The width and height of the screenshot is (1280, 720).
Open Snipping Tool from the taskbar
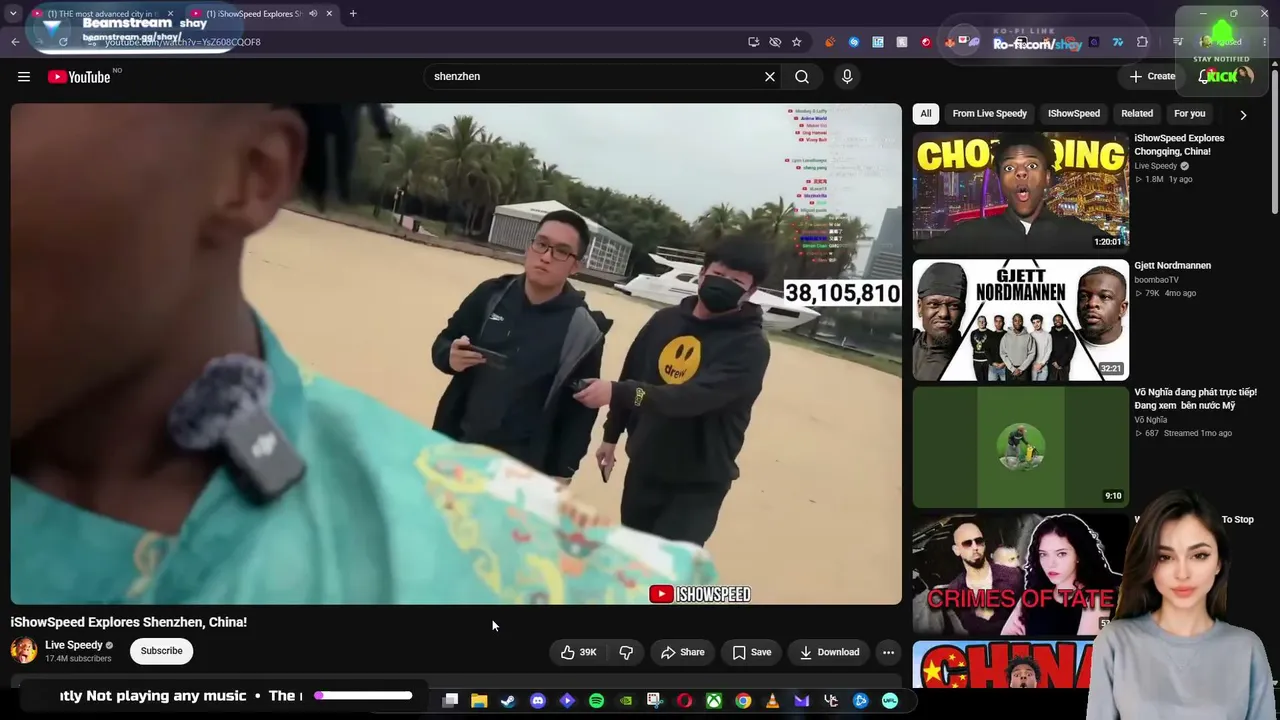[655, 701]
